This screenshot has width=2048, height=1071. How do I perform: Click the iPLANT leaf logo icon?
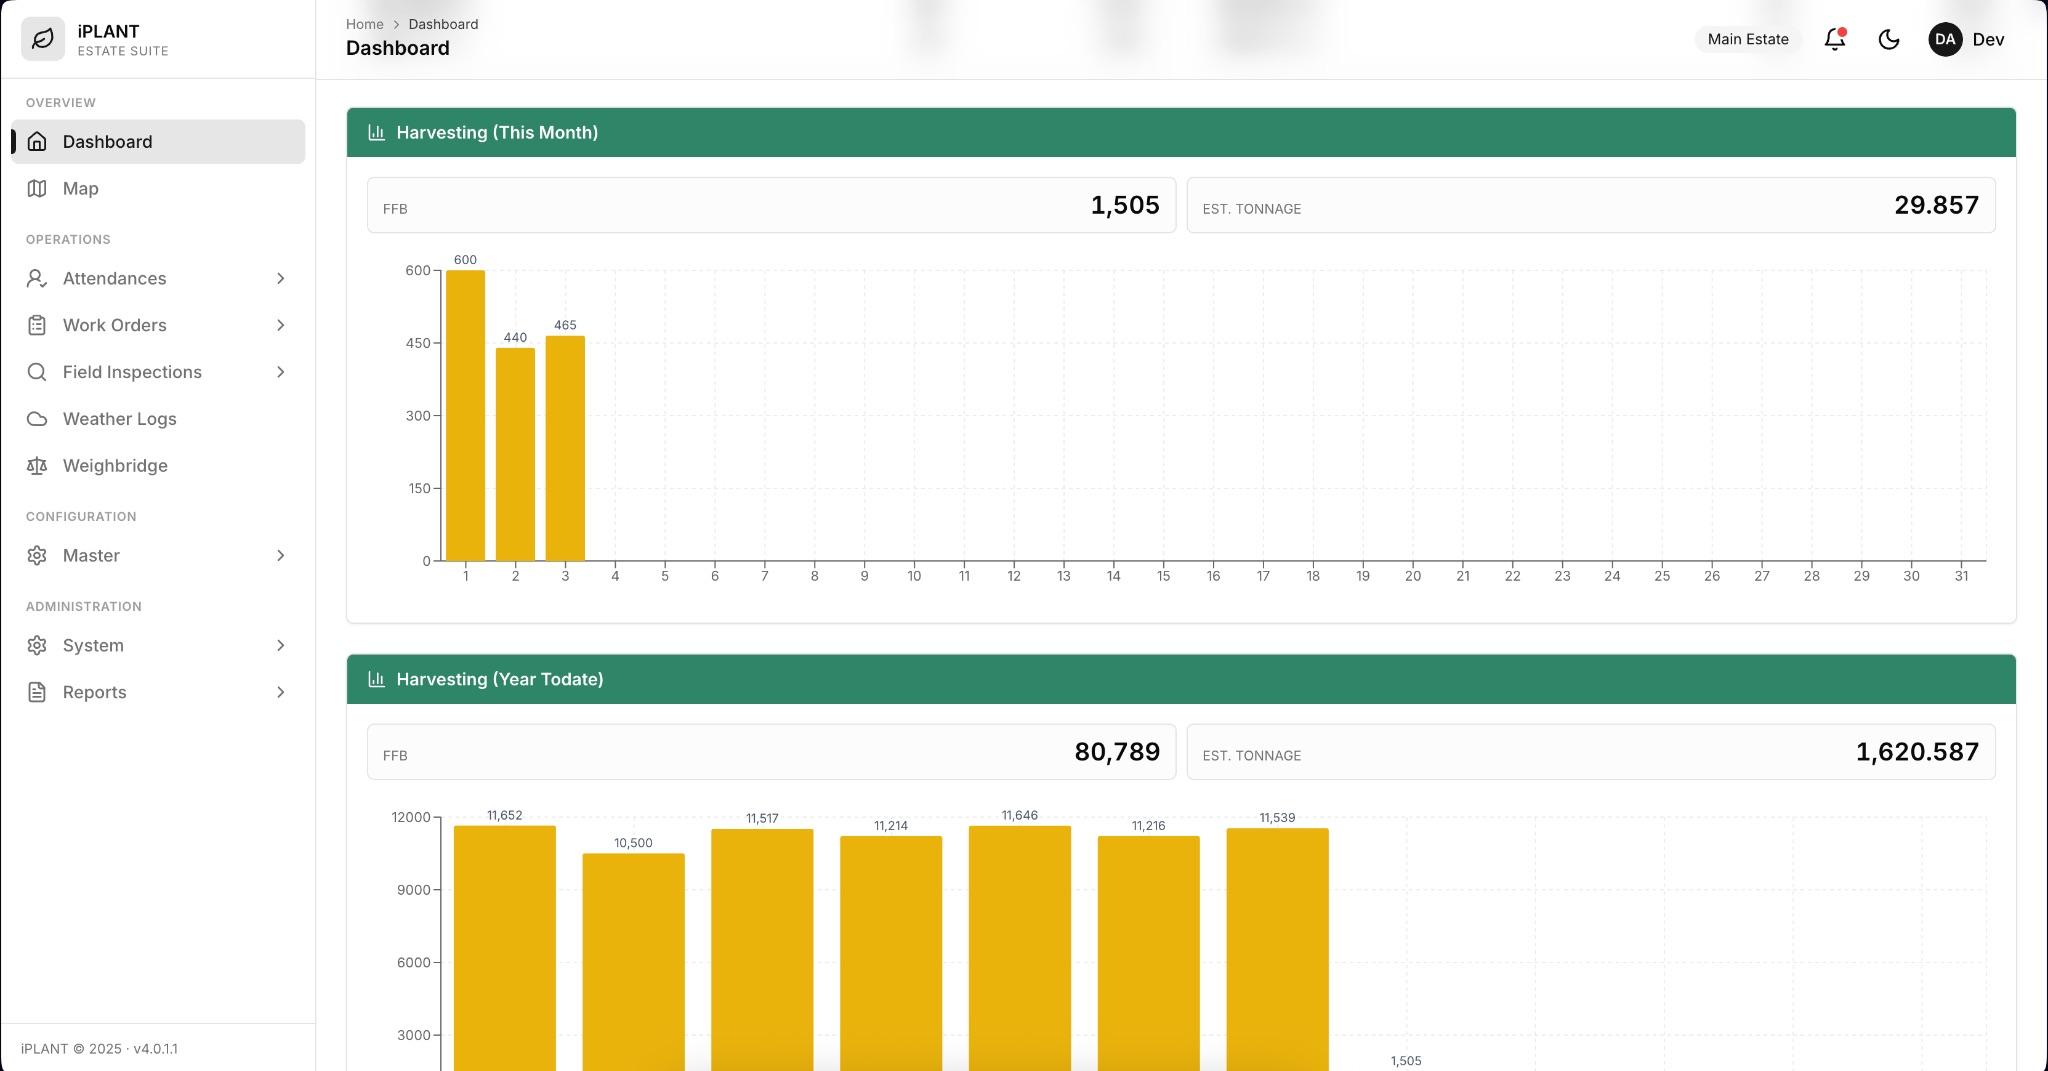[x=43, y=39]
